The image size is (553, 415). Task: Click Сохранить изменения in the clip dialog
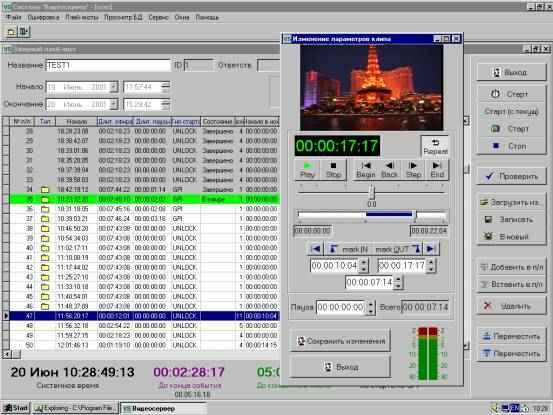[340, 341]
